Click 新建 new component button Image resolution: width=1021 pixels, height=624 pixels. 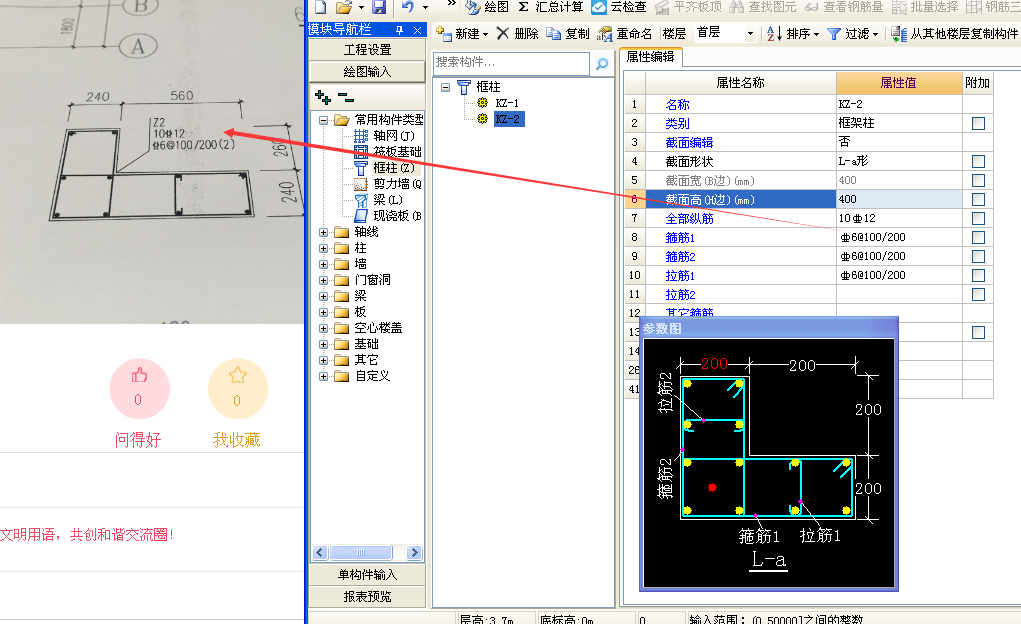coord(462,34)
